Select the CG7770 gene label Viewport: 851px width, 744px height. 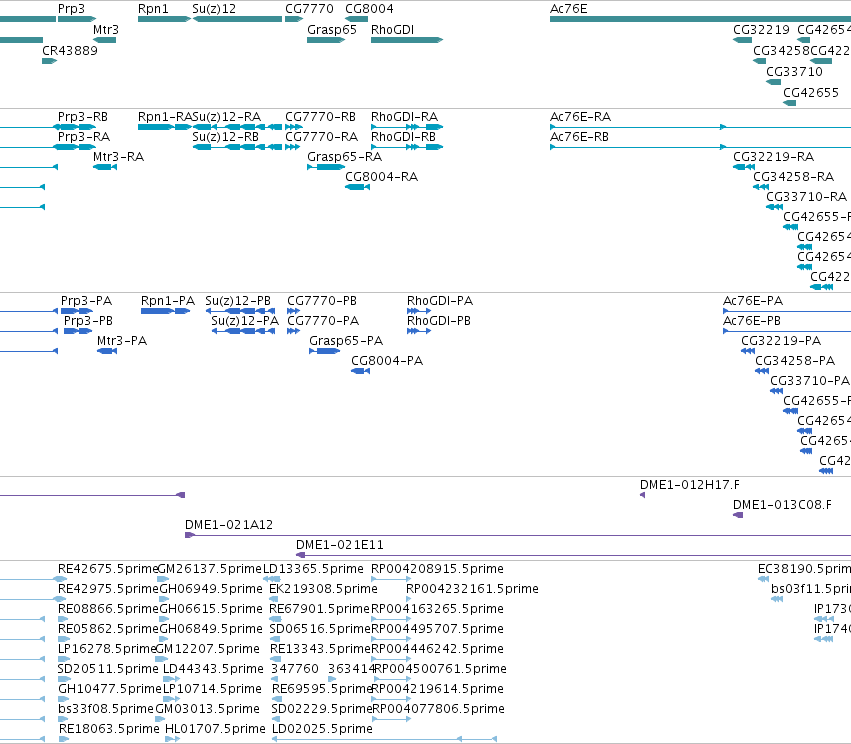pos(309,9)
